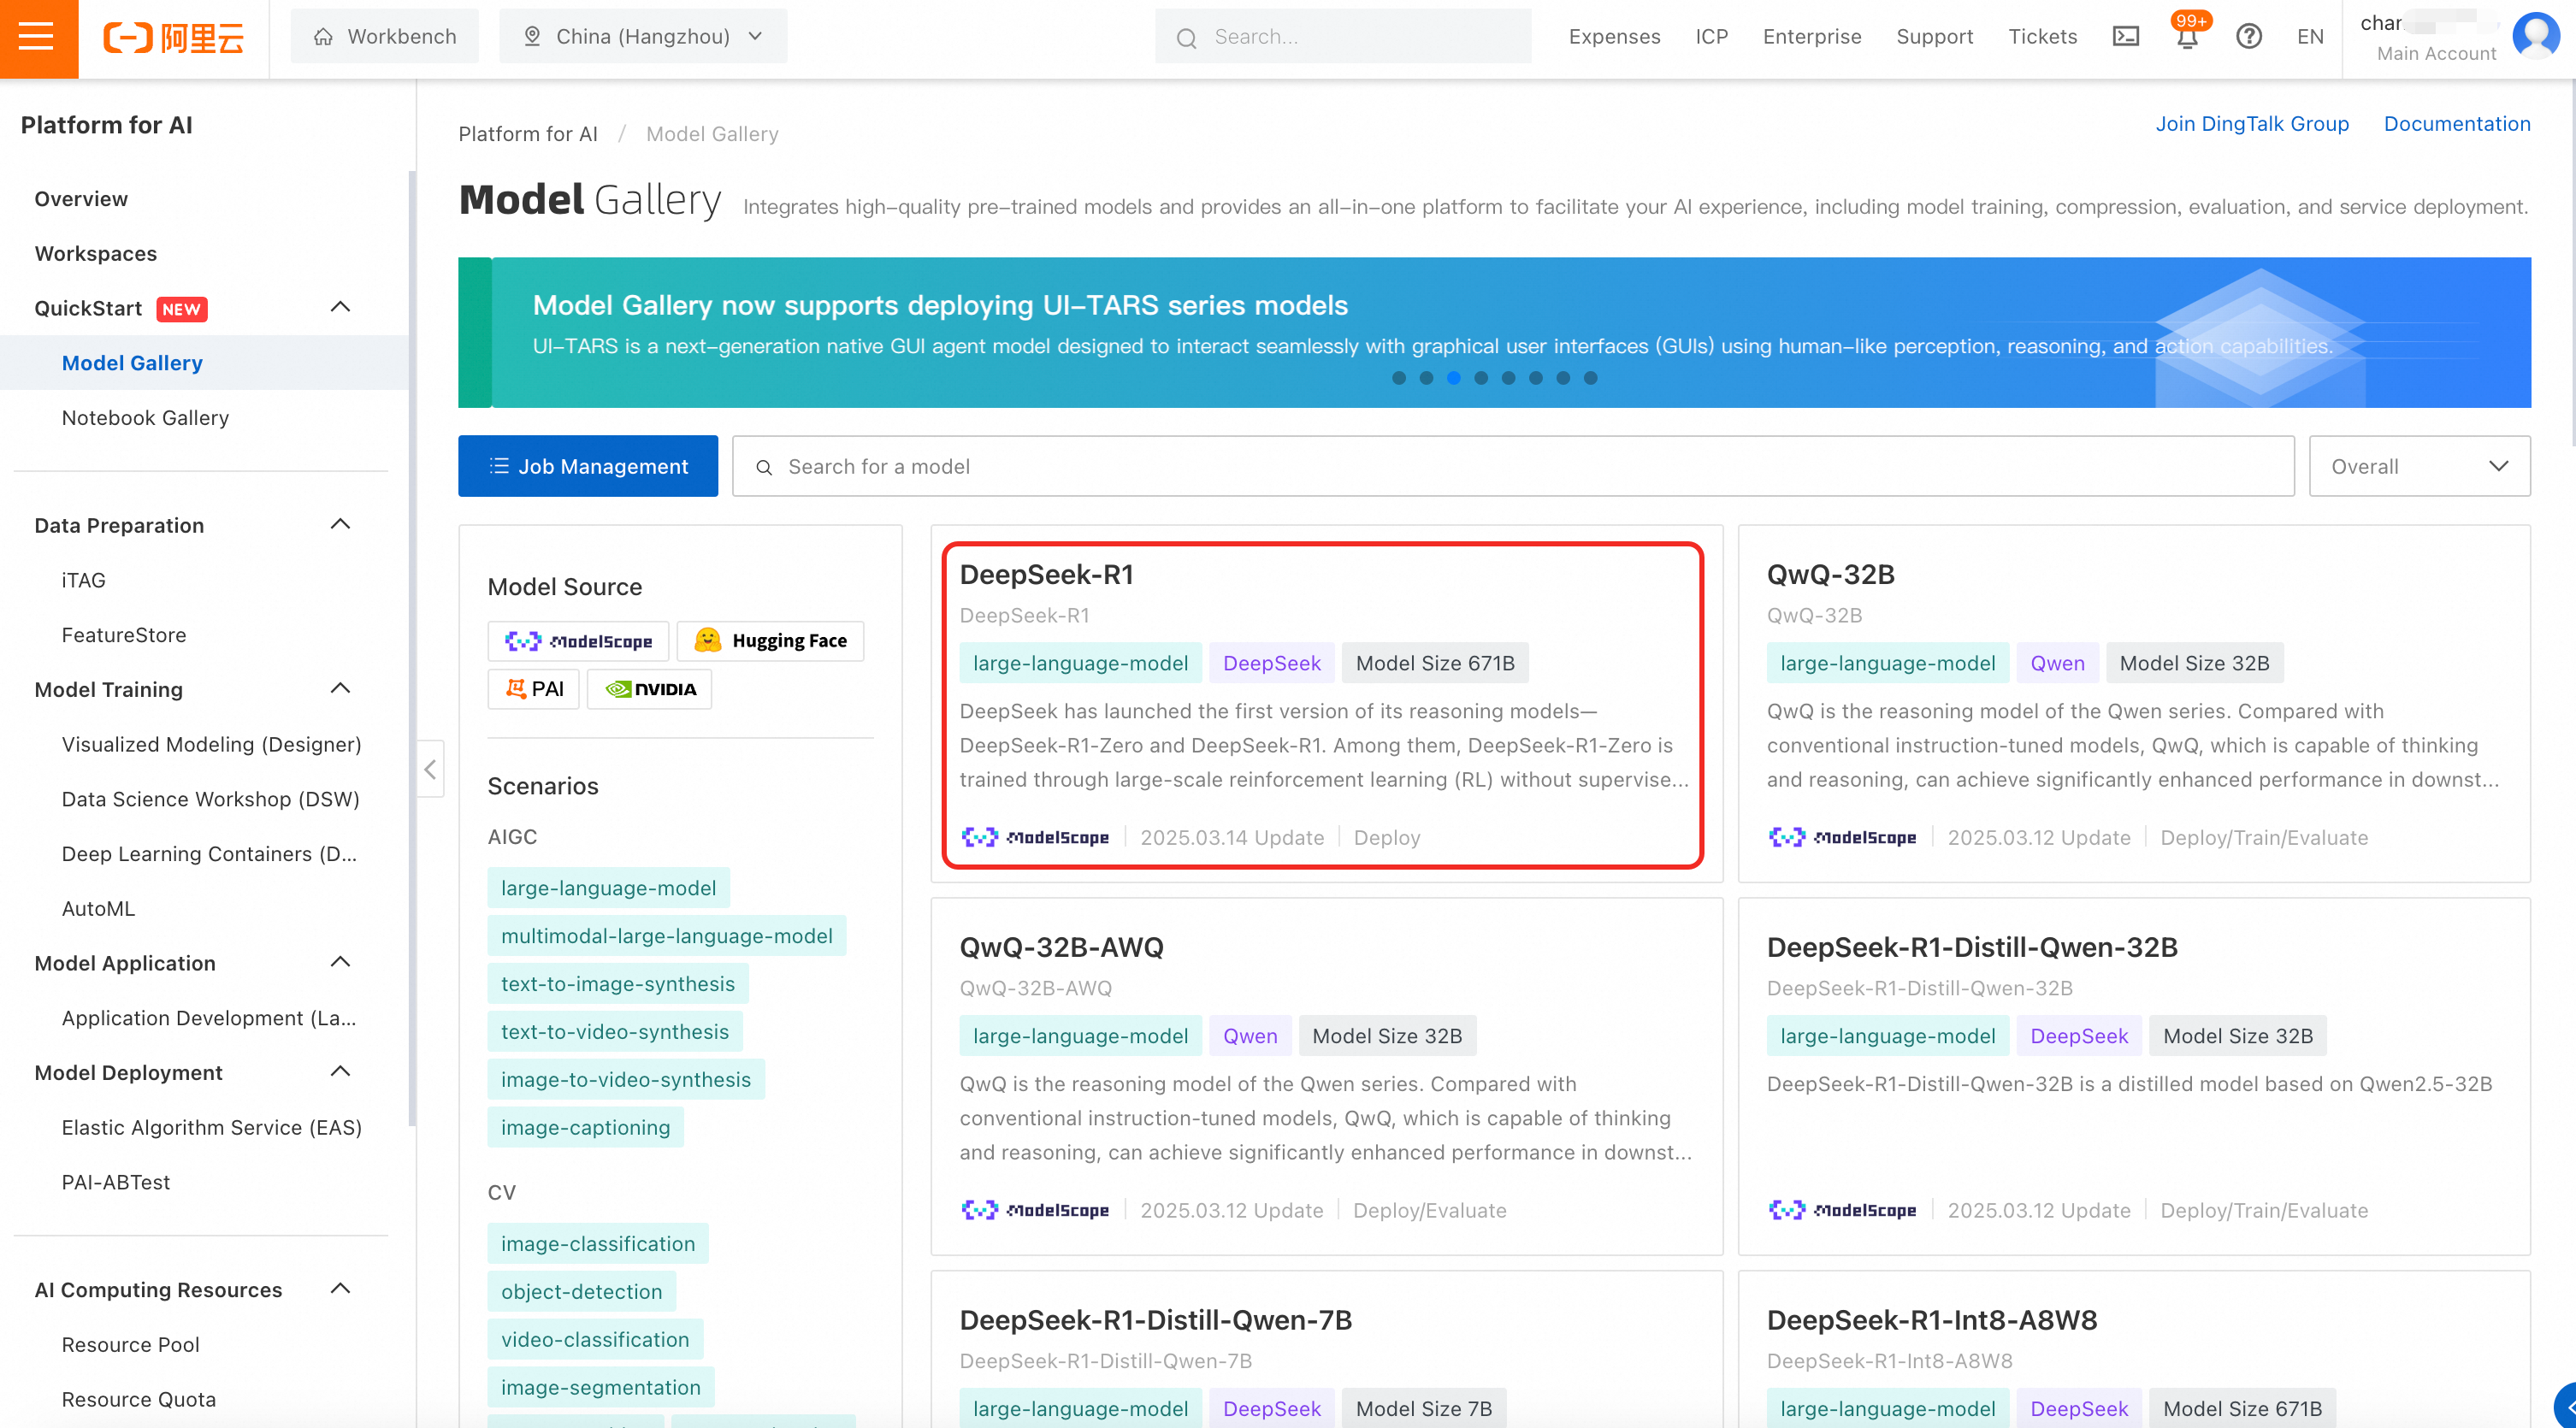2576x1428 pixels.
Task: Collapse the left sidebar arrow
Action: (430, 769)
